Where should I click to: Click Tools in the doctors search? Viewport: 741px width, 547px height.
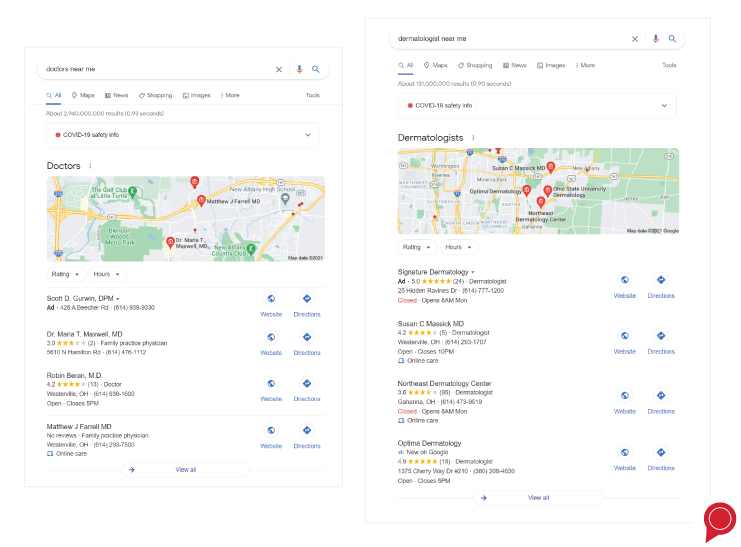coord(313,96)
